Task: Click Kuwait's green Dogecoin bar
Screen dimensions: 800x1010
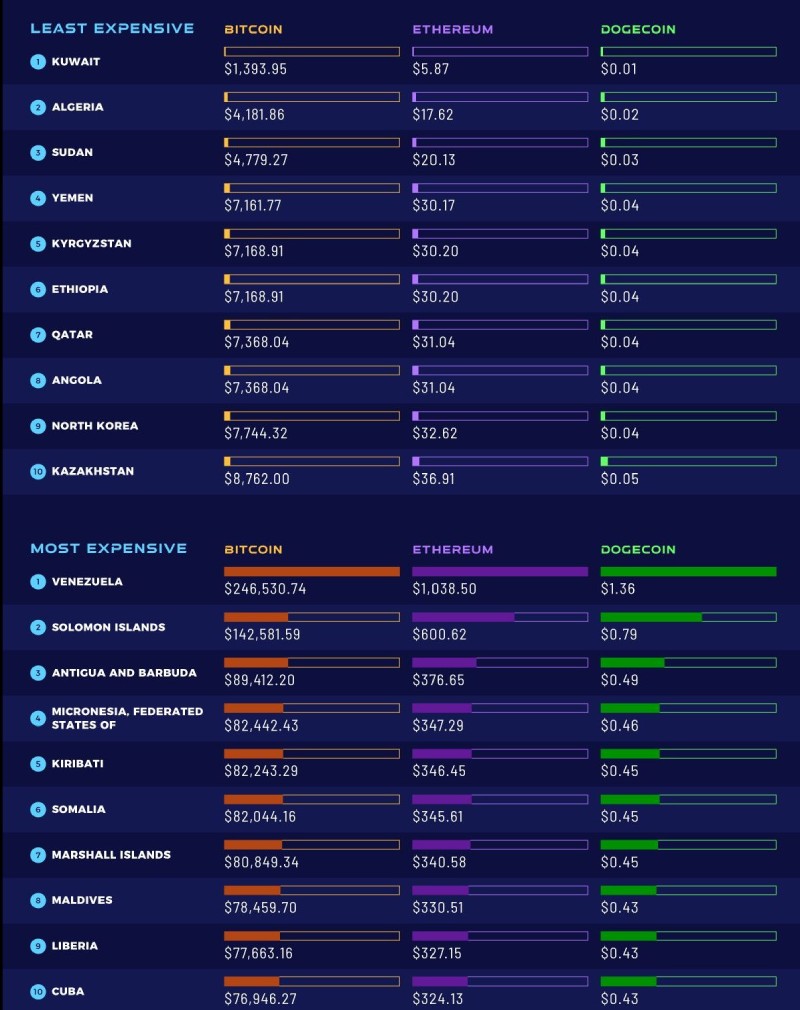Action: pos(688,51)
